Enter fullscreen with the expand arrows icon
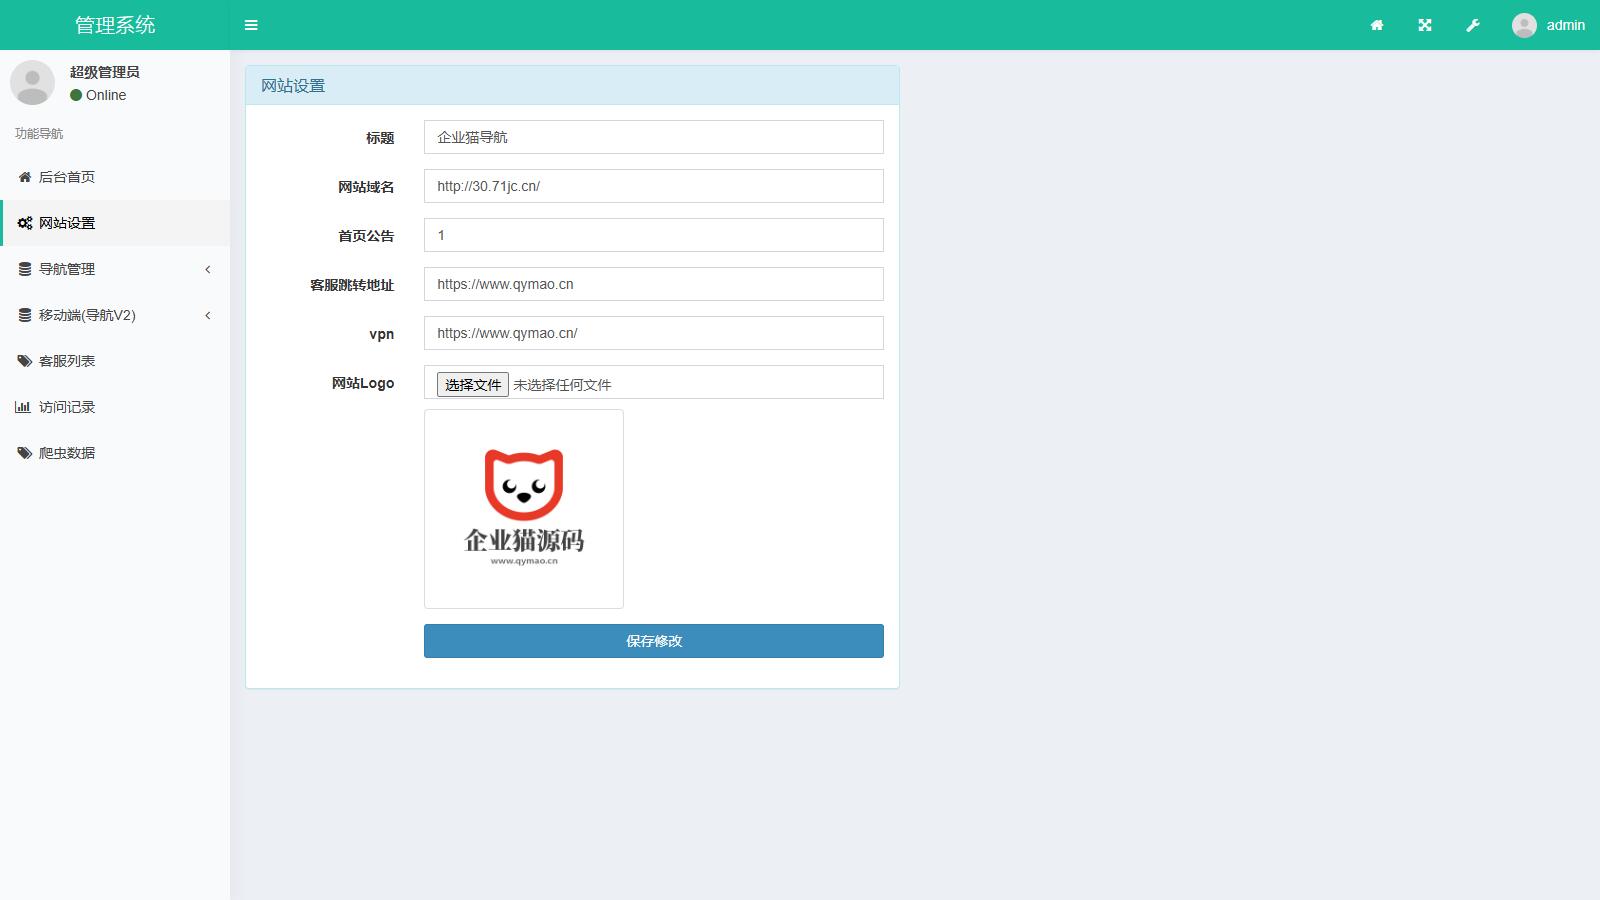This screenshot has width=1600, height=900. (1425, 25)
